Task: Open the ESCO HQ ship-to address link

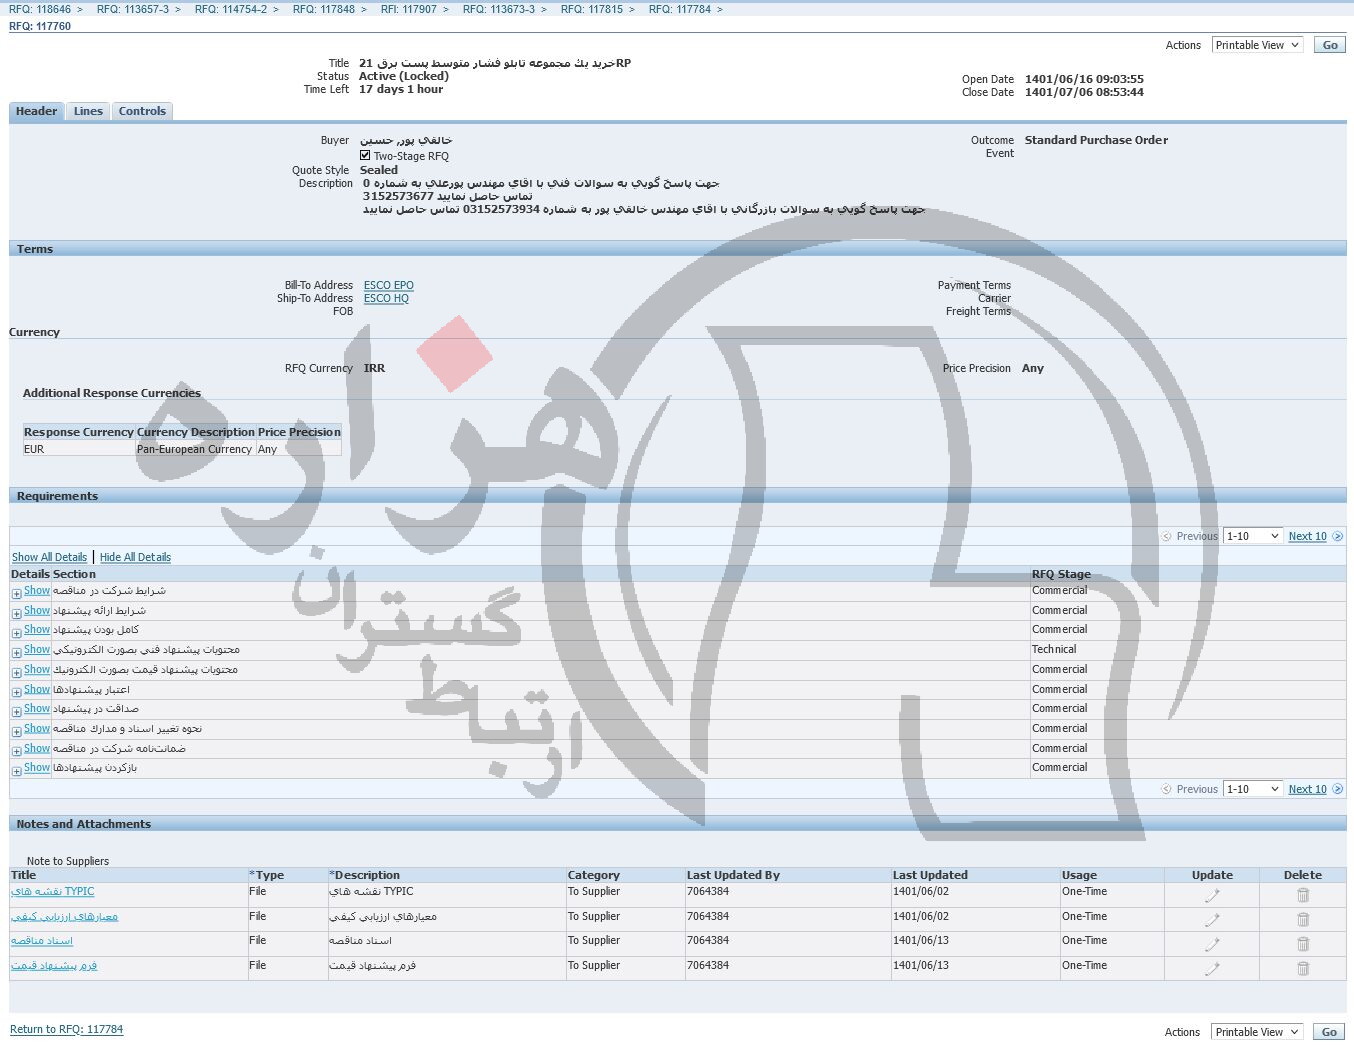Action: 386,299
